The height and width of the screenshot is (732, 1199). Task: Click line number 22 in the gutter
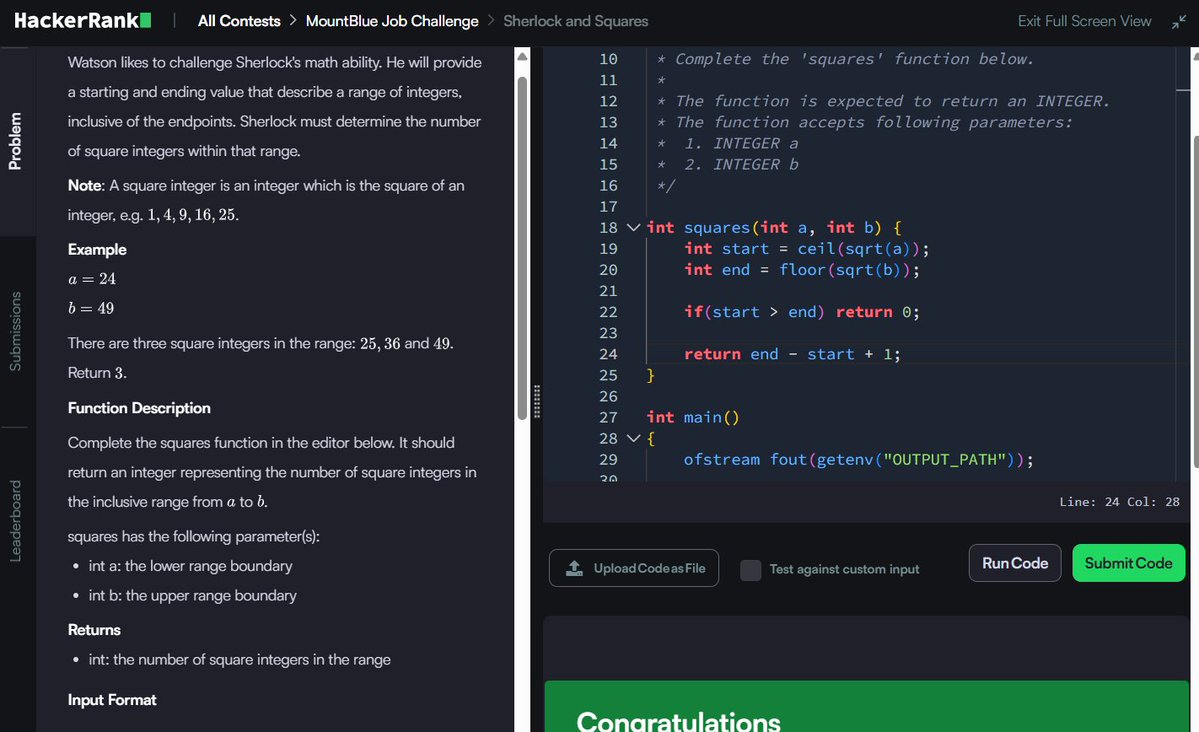click(x=608, y=312)
